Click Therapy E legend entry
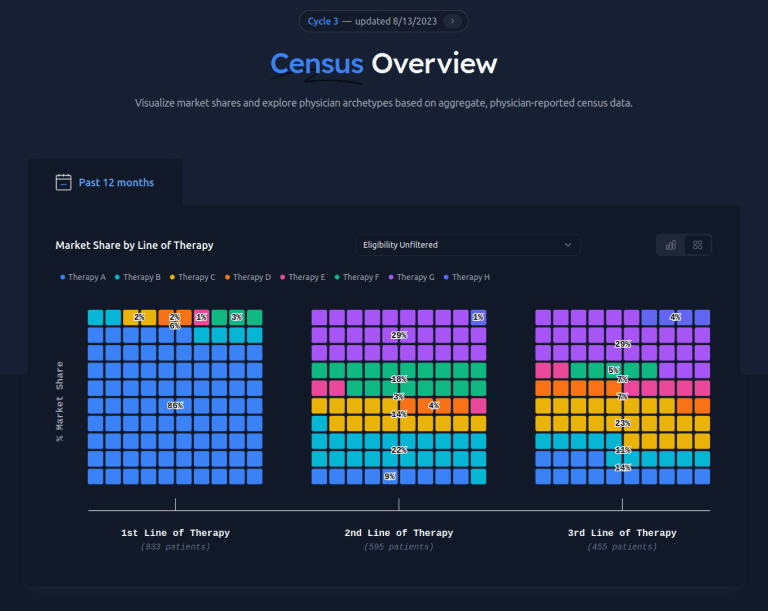Screen dimensions: 768x611 click(x=302, y=277)
